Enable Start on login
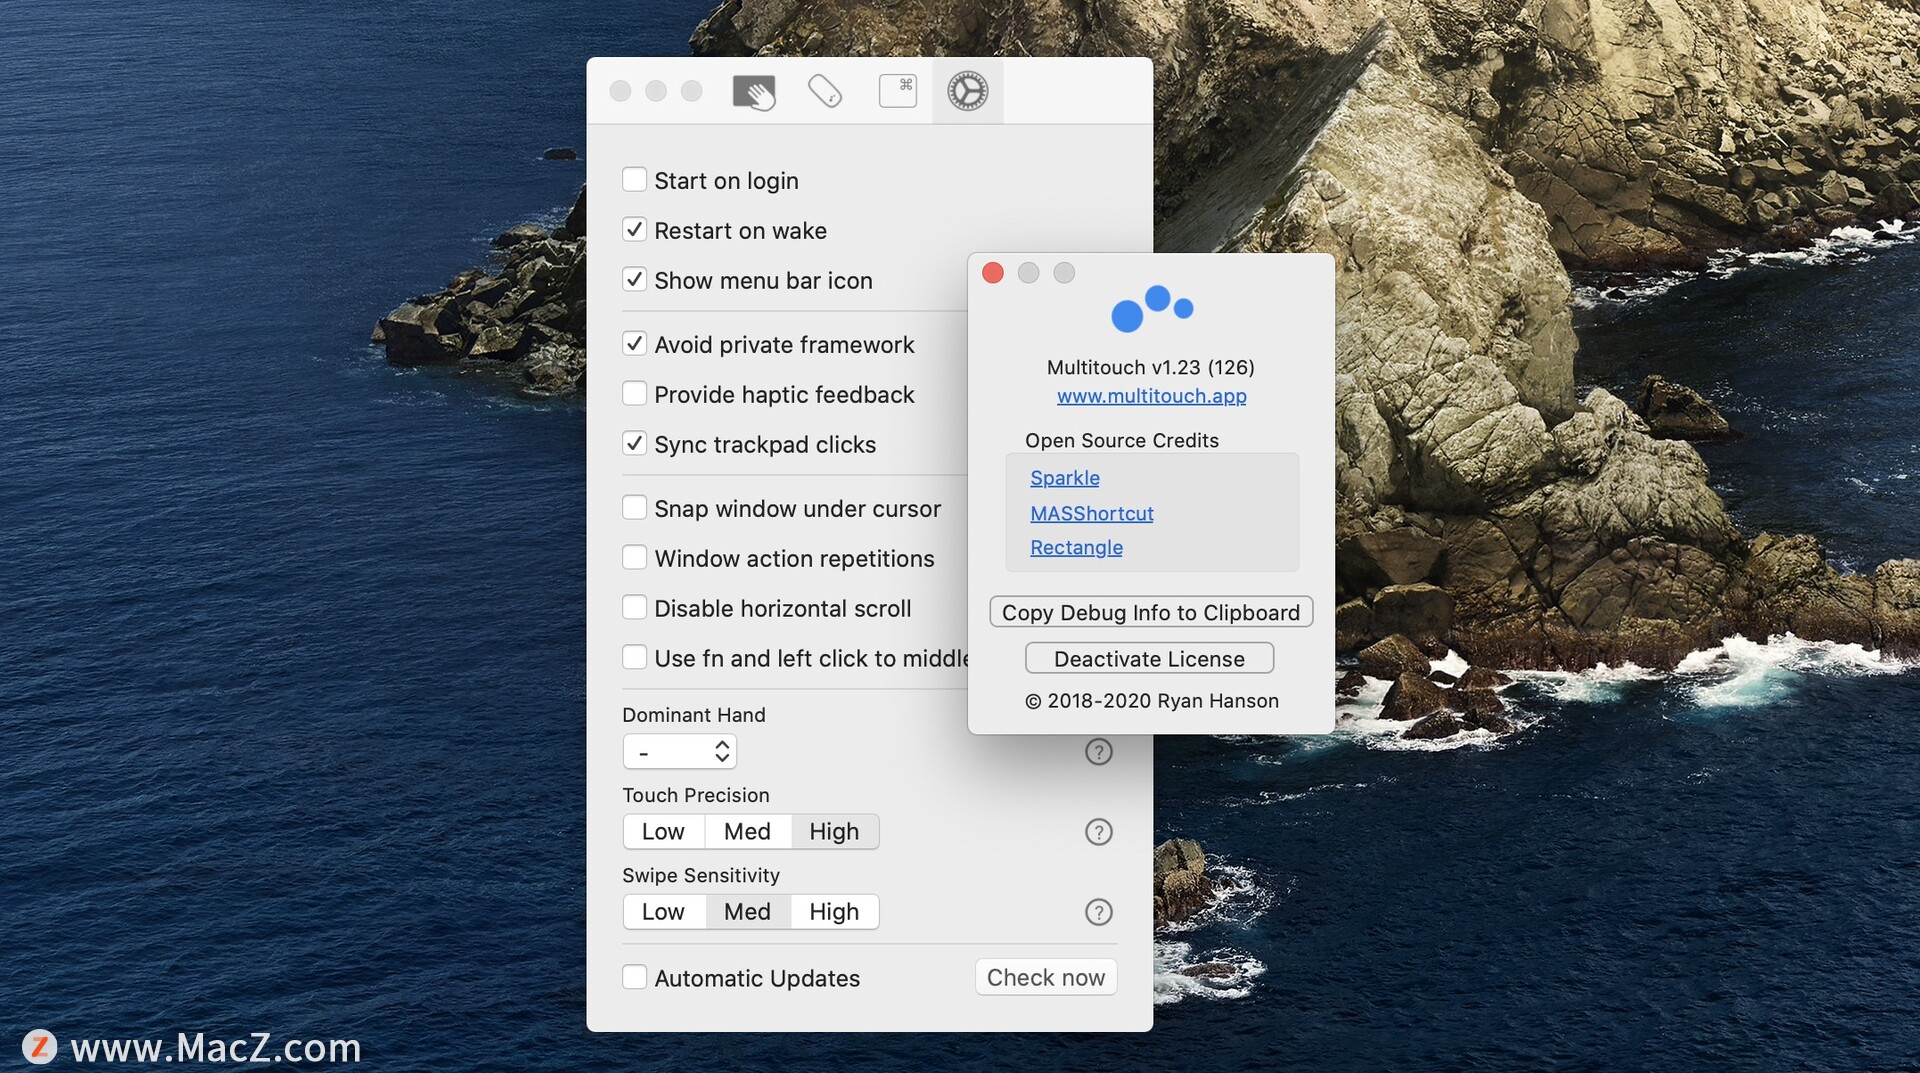This screenshot has height=1073, width=1920. [634, 180]
